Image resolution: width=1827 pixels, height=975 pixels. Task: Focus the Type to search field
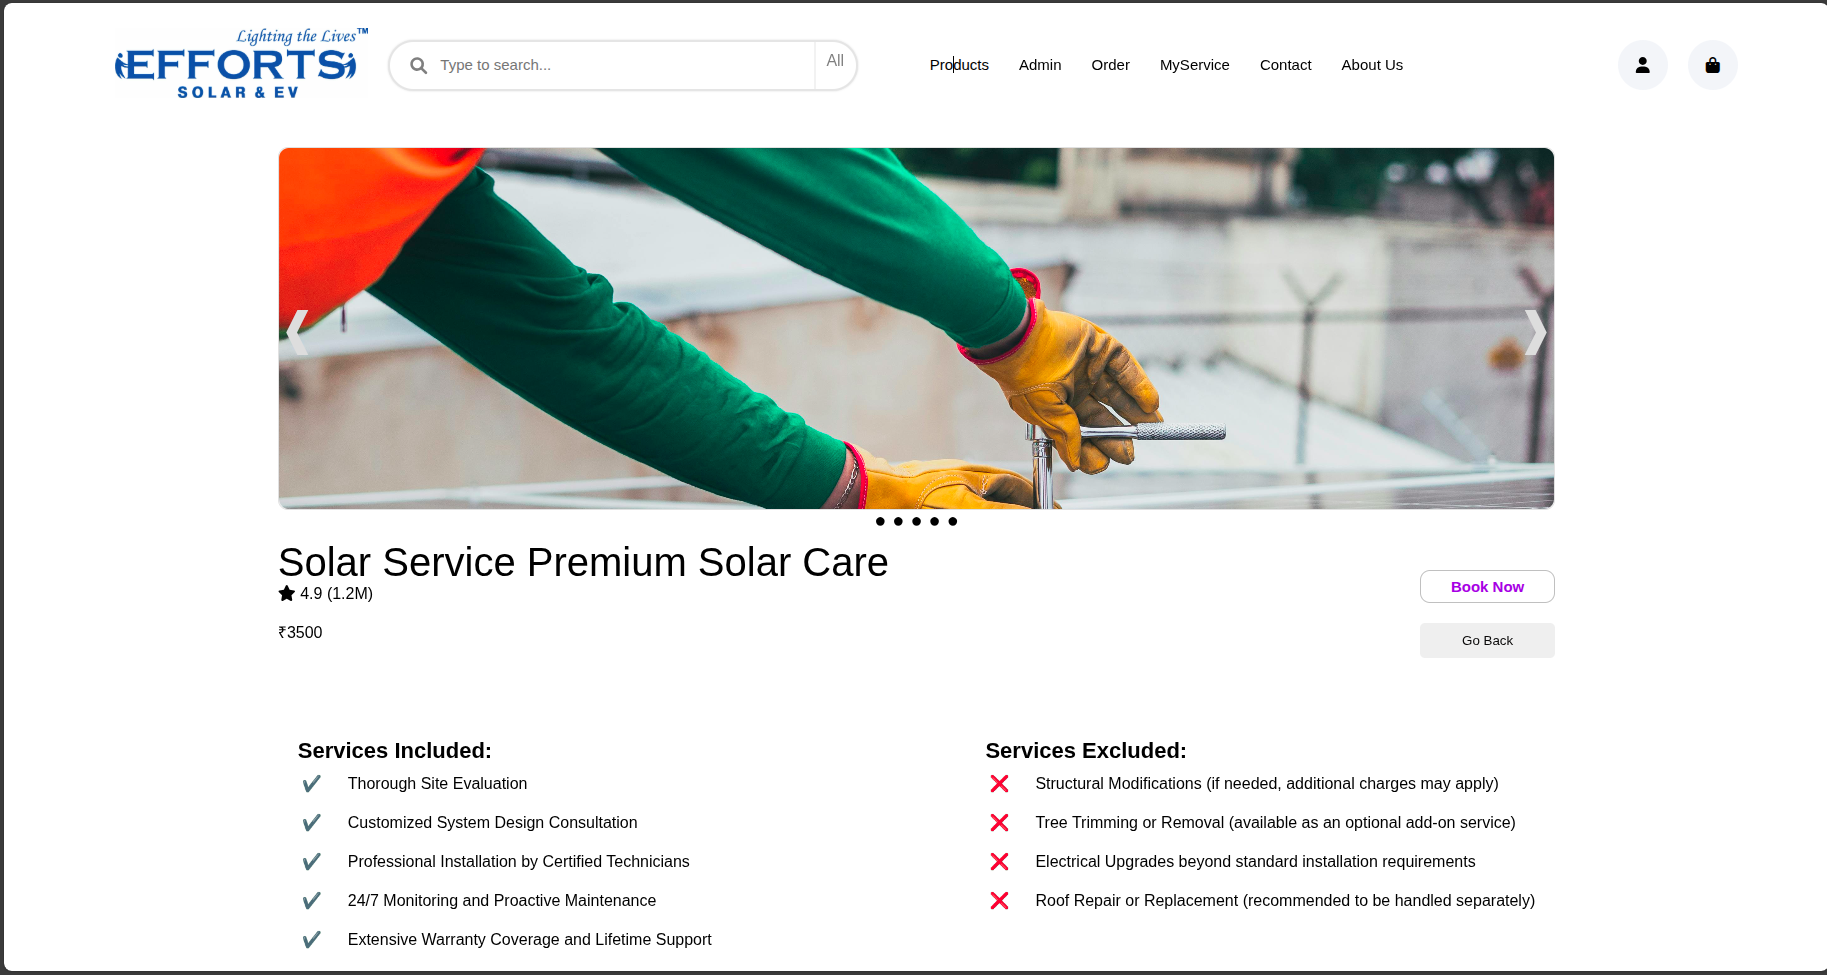coord(620,66)
